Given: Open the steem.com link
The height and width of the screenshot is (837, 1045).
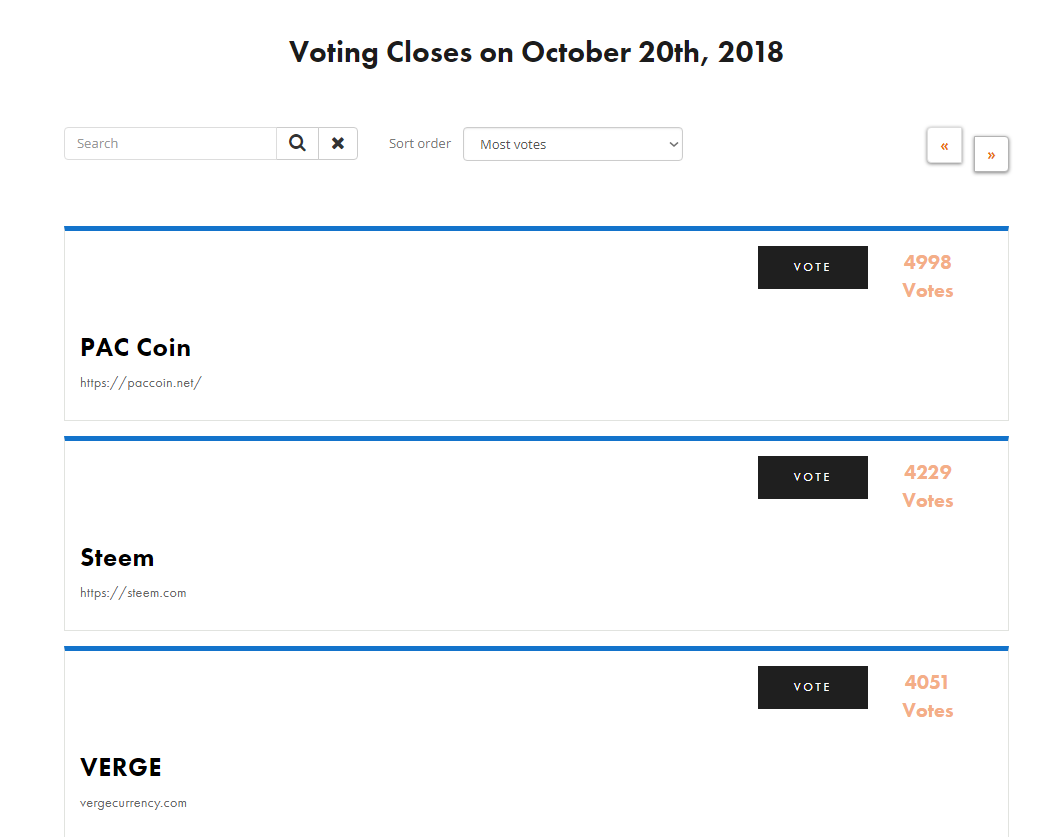Looking at the screenshot, I should click(x=133, y=592).
